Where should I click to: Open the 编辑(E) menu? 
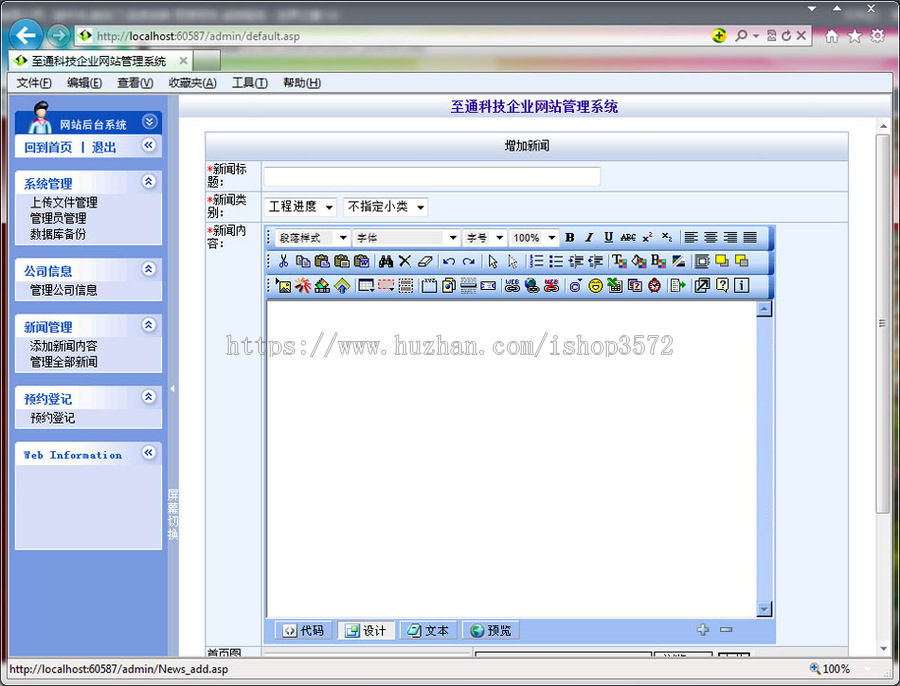[84, 83]
